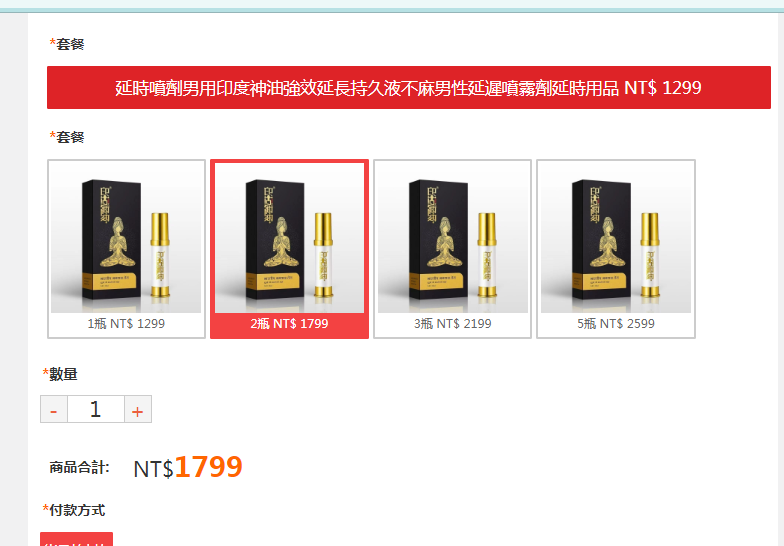Click the 1瓶 NT$ 1299 price label
This screenshot has height=546, width=784.
point(126,324)
